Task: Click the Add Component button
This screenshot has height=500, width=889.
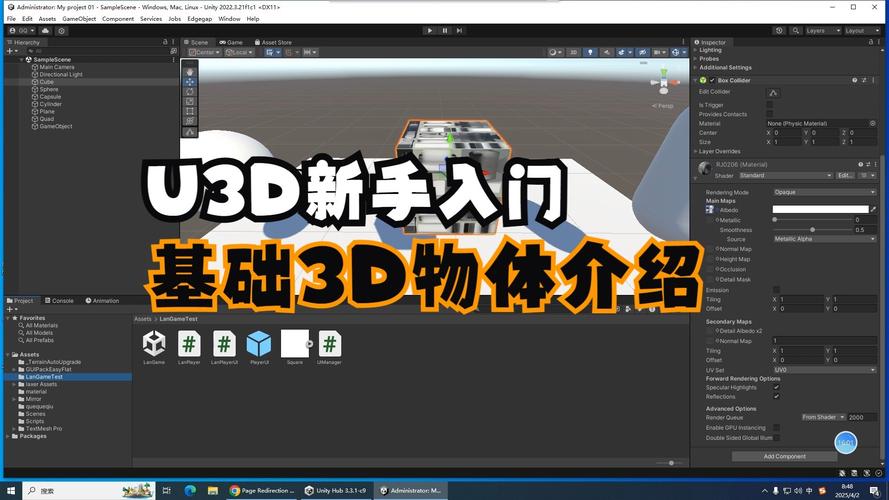Action: pyautogui.click(x=784, y=456)
